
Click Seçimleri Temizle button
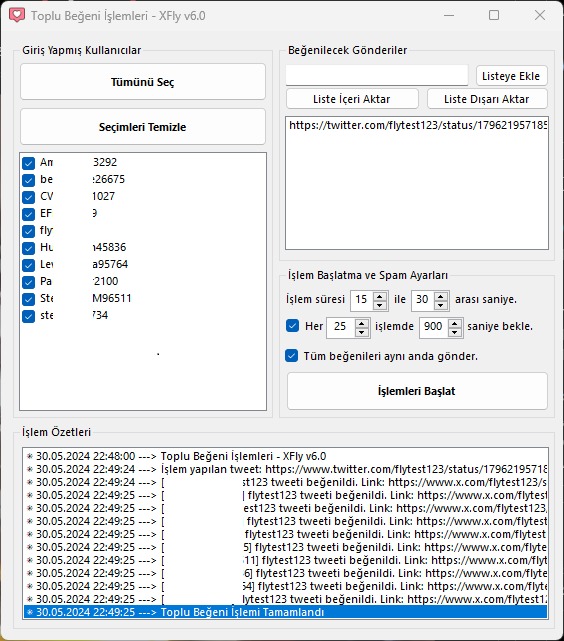coord(143,127)
